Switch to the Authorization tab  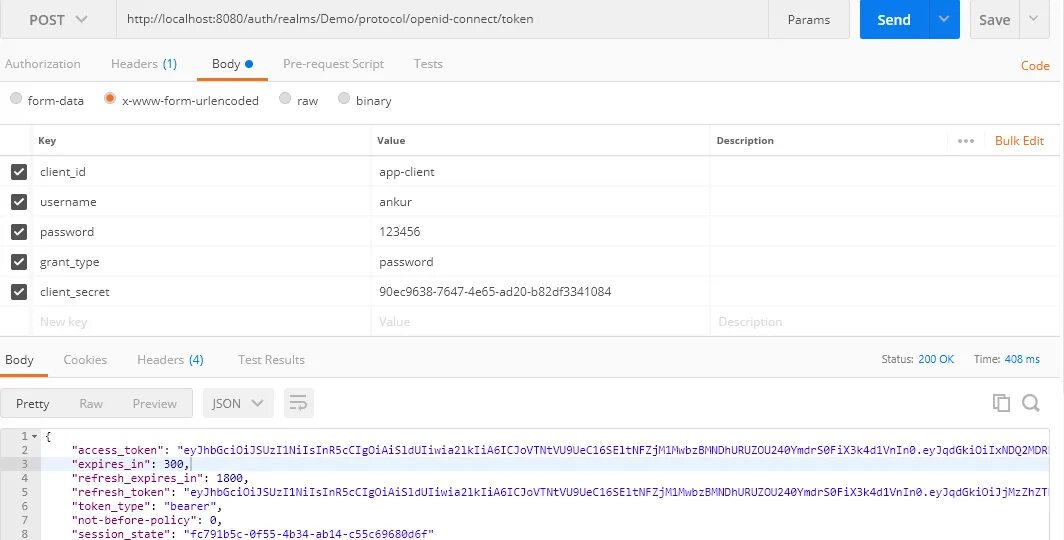point(43,64)
